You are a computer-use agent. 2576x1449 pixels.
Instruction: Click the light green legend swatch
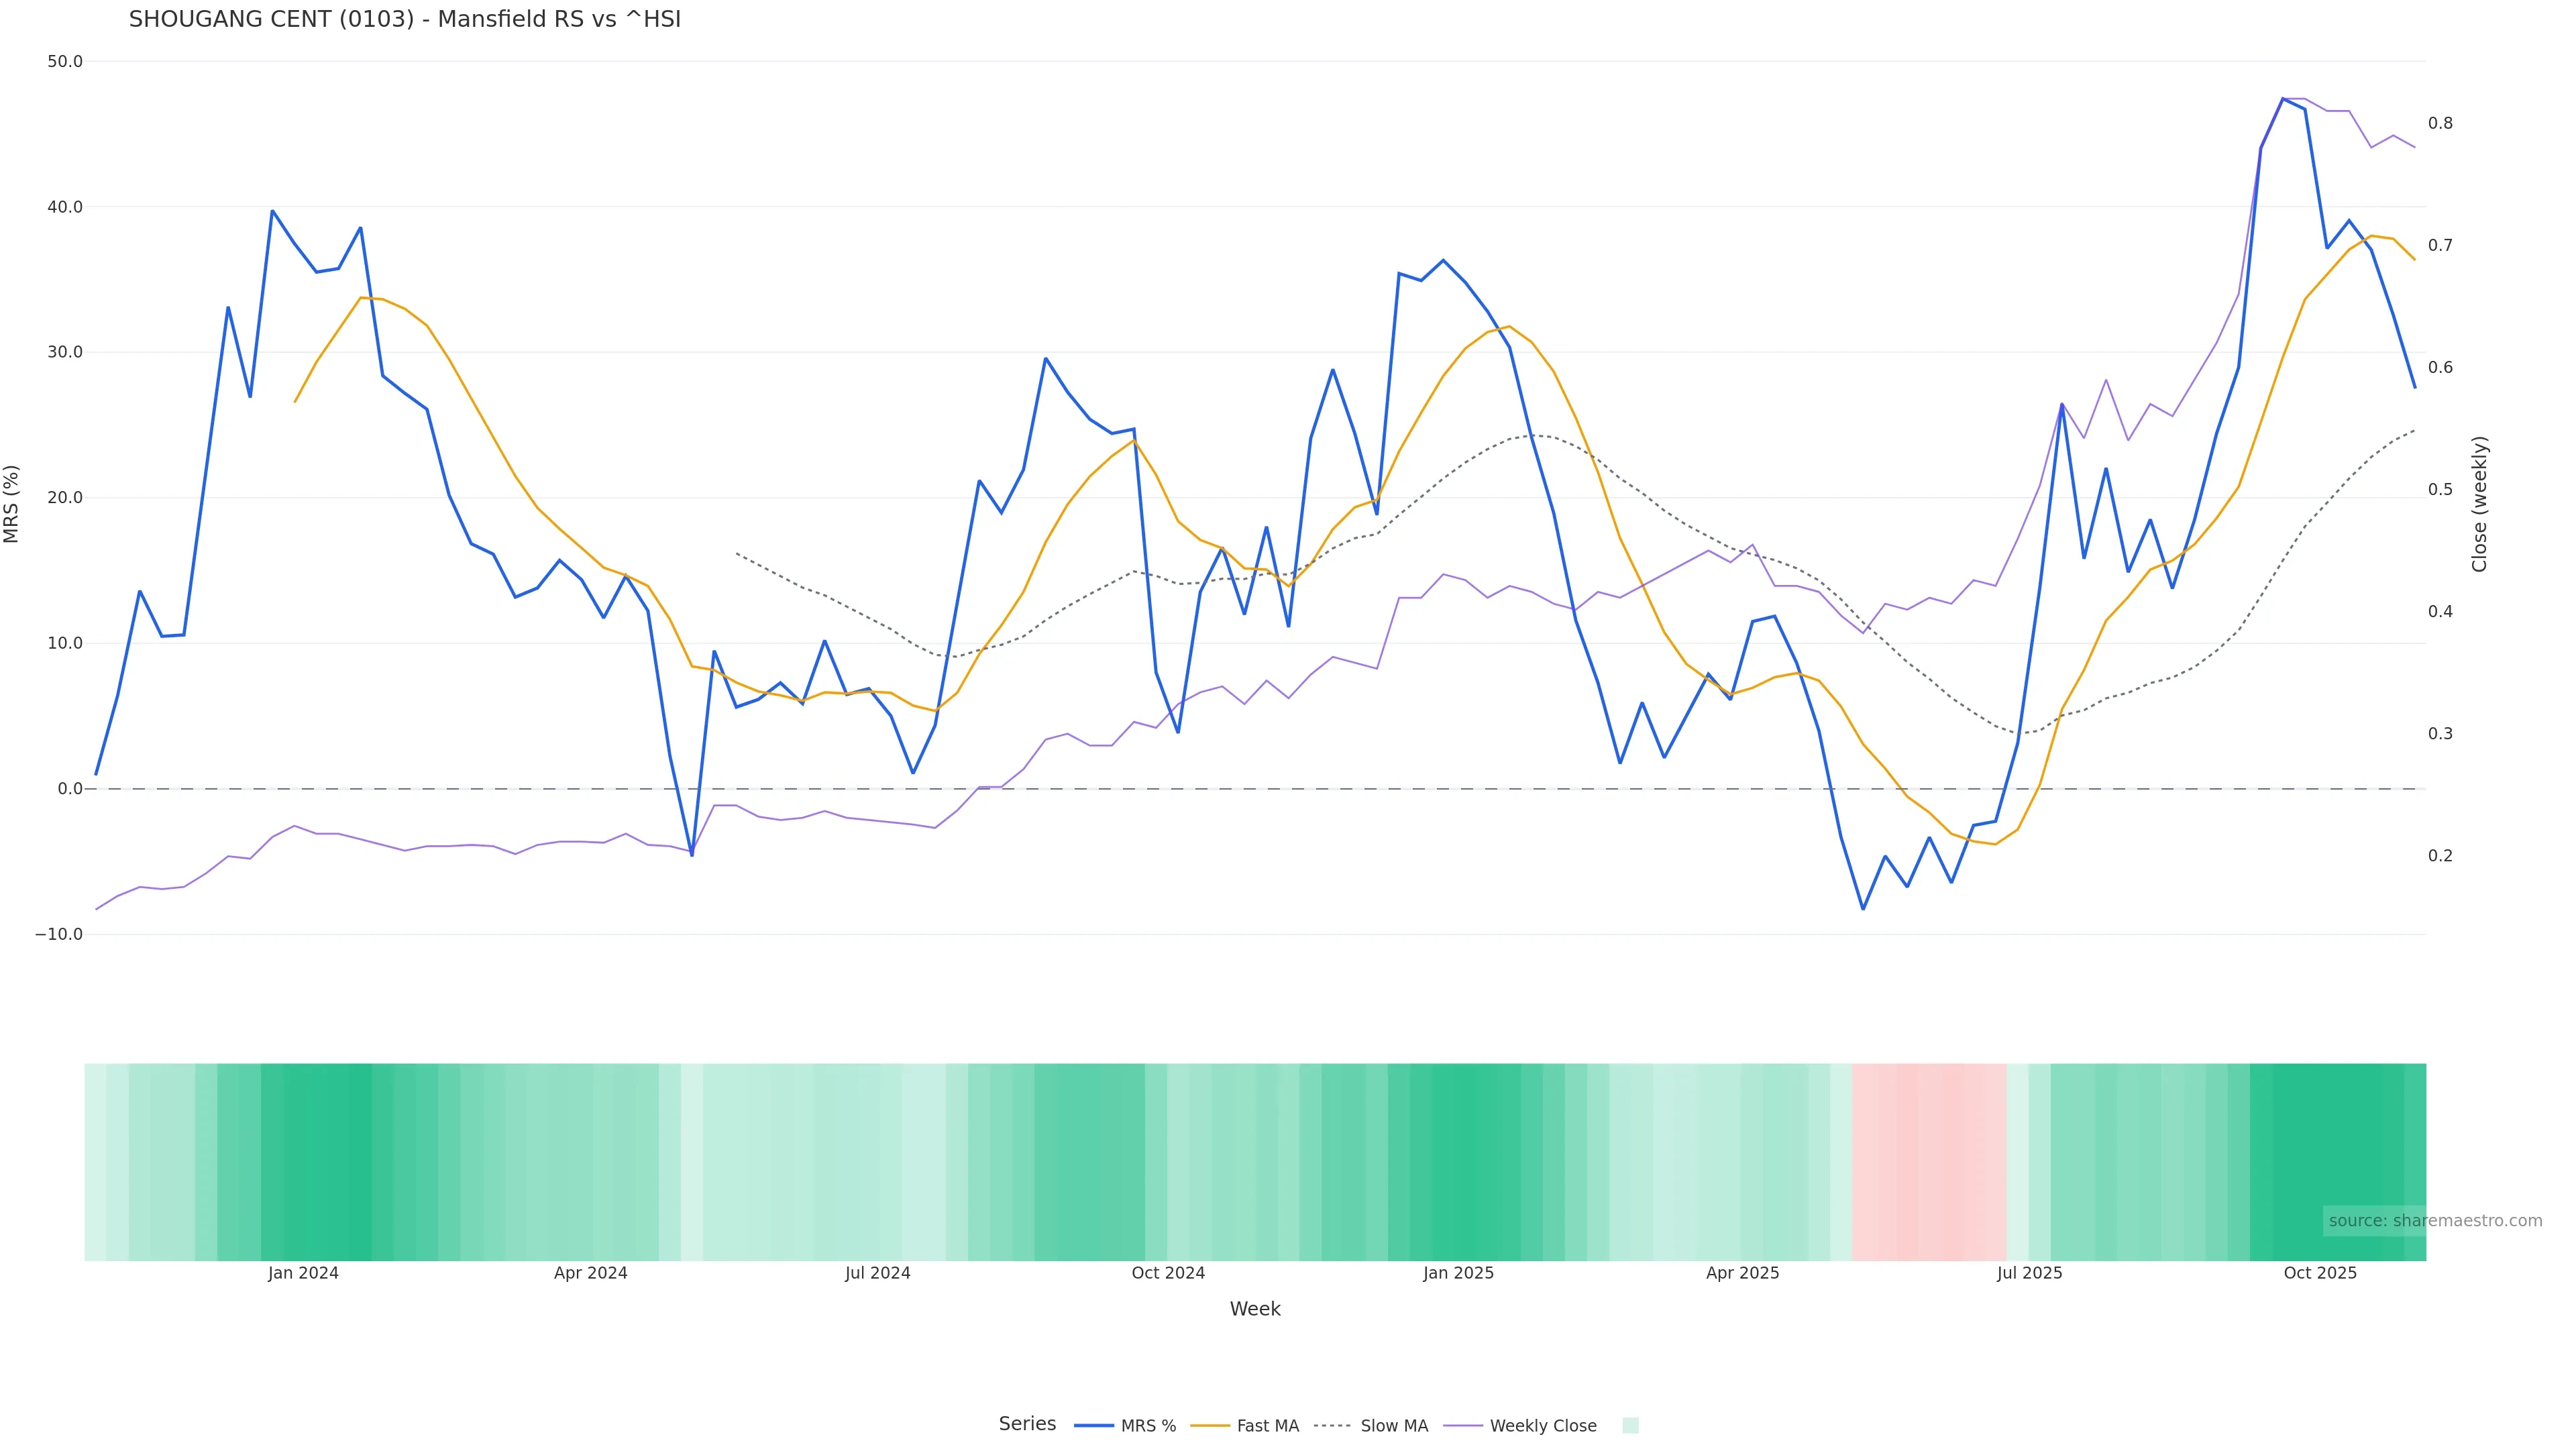[1630, 1425]
